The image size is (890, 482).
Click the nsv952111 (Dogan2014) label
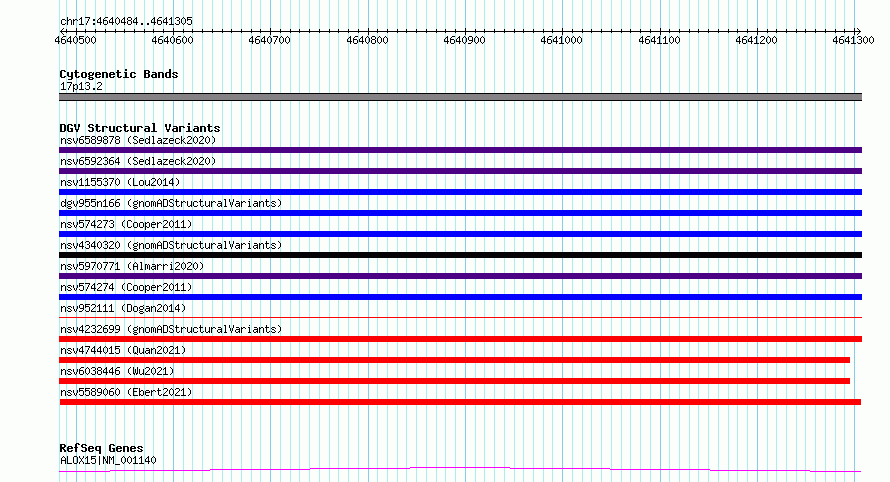[x=123, y=308]
